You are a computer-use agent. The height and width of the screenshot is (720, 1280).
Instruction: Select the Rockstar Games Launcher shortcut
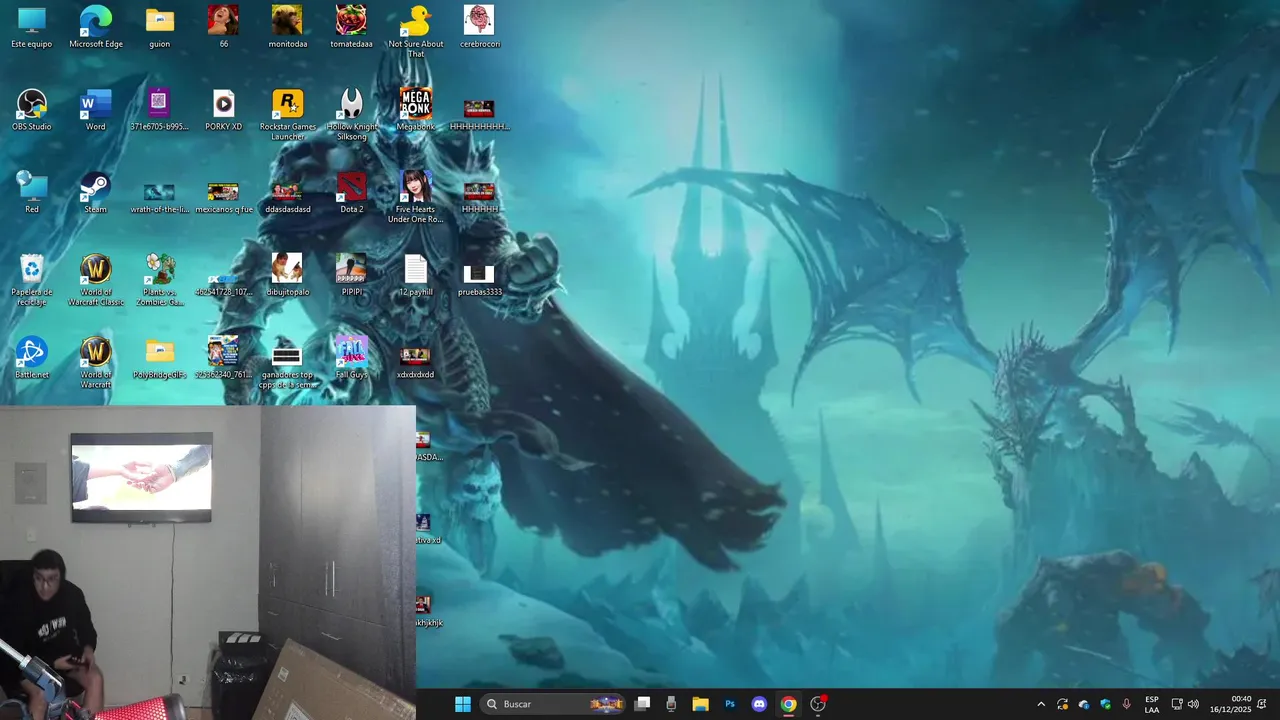[x=287, y=114]
